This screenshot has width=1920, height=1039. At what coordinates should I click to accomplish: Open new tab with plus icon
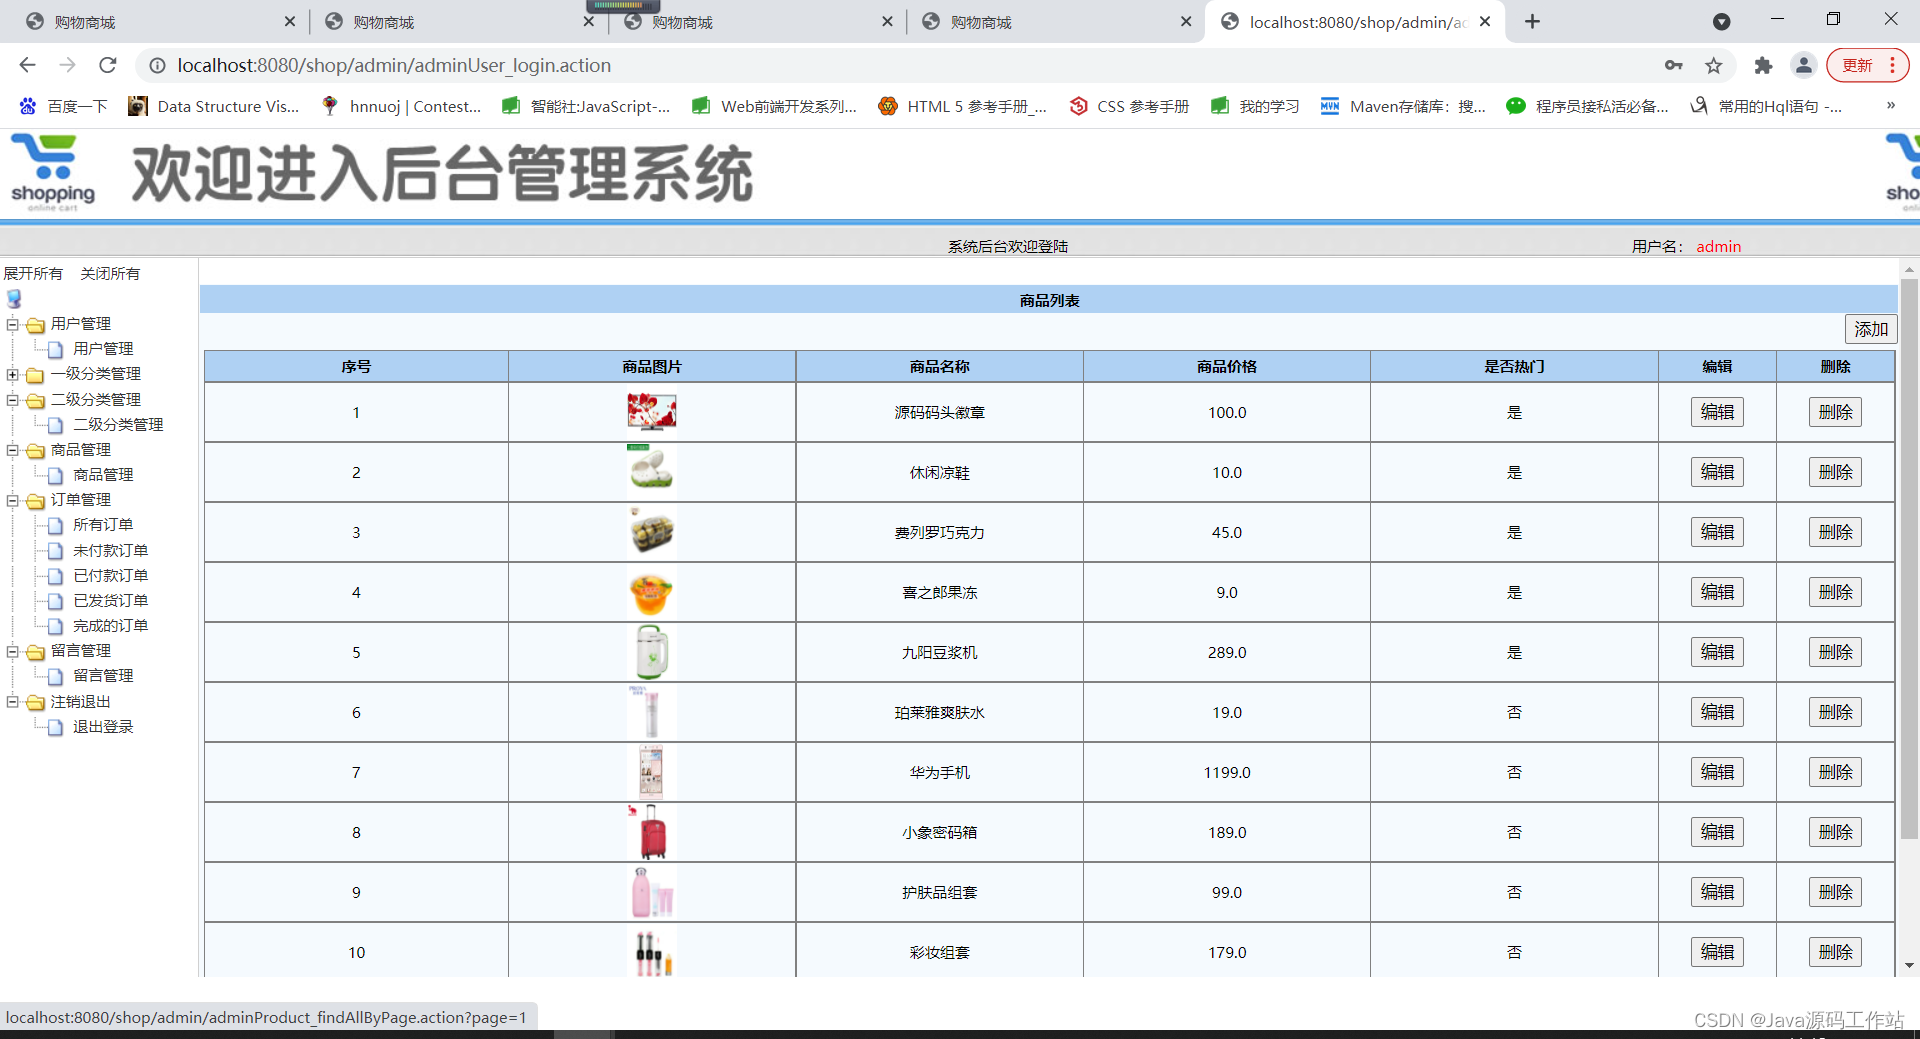pos(1532,21)
